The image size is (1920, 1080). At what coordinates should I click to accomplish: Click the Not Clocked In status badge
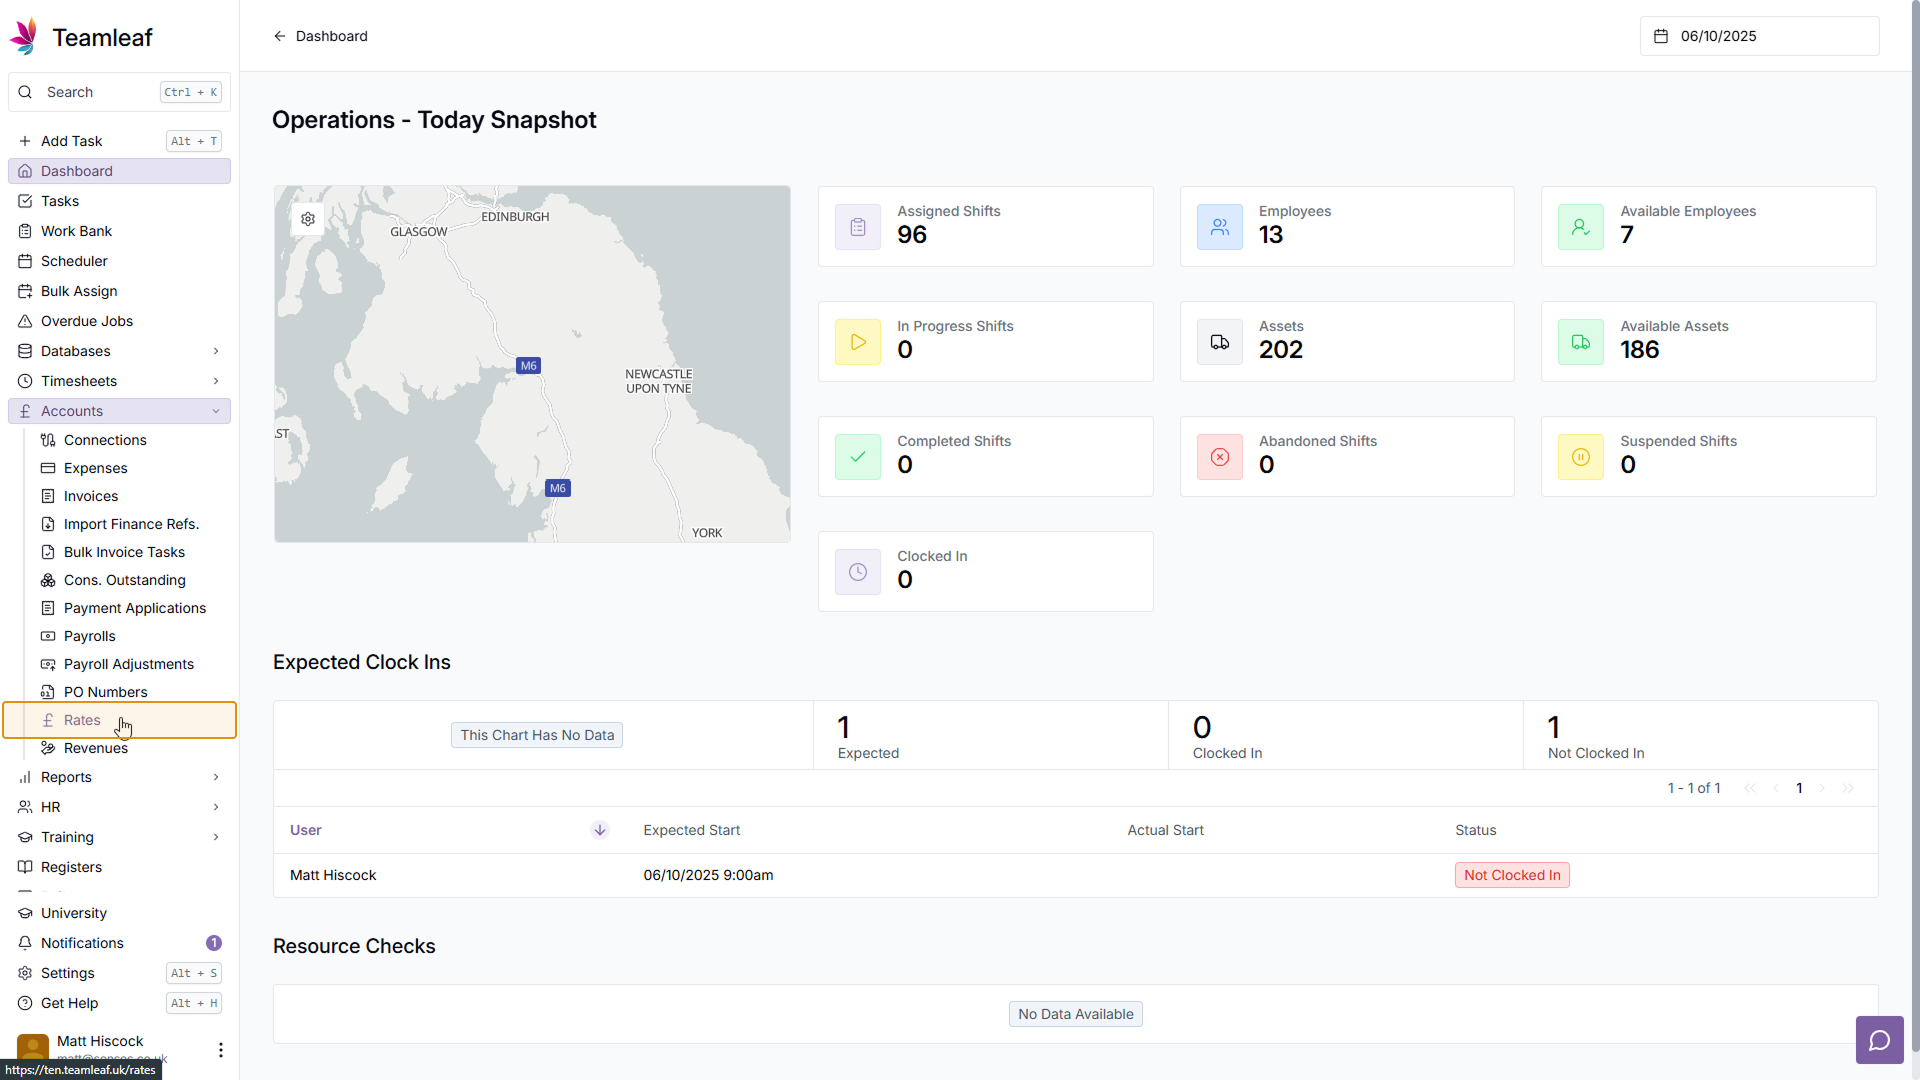coord(1511,875)
